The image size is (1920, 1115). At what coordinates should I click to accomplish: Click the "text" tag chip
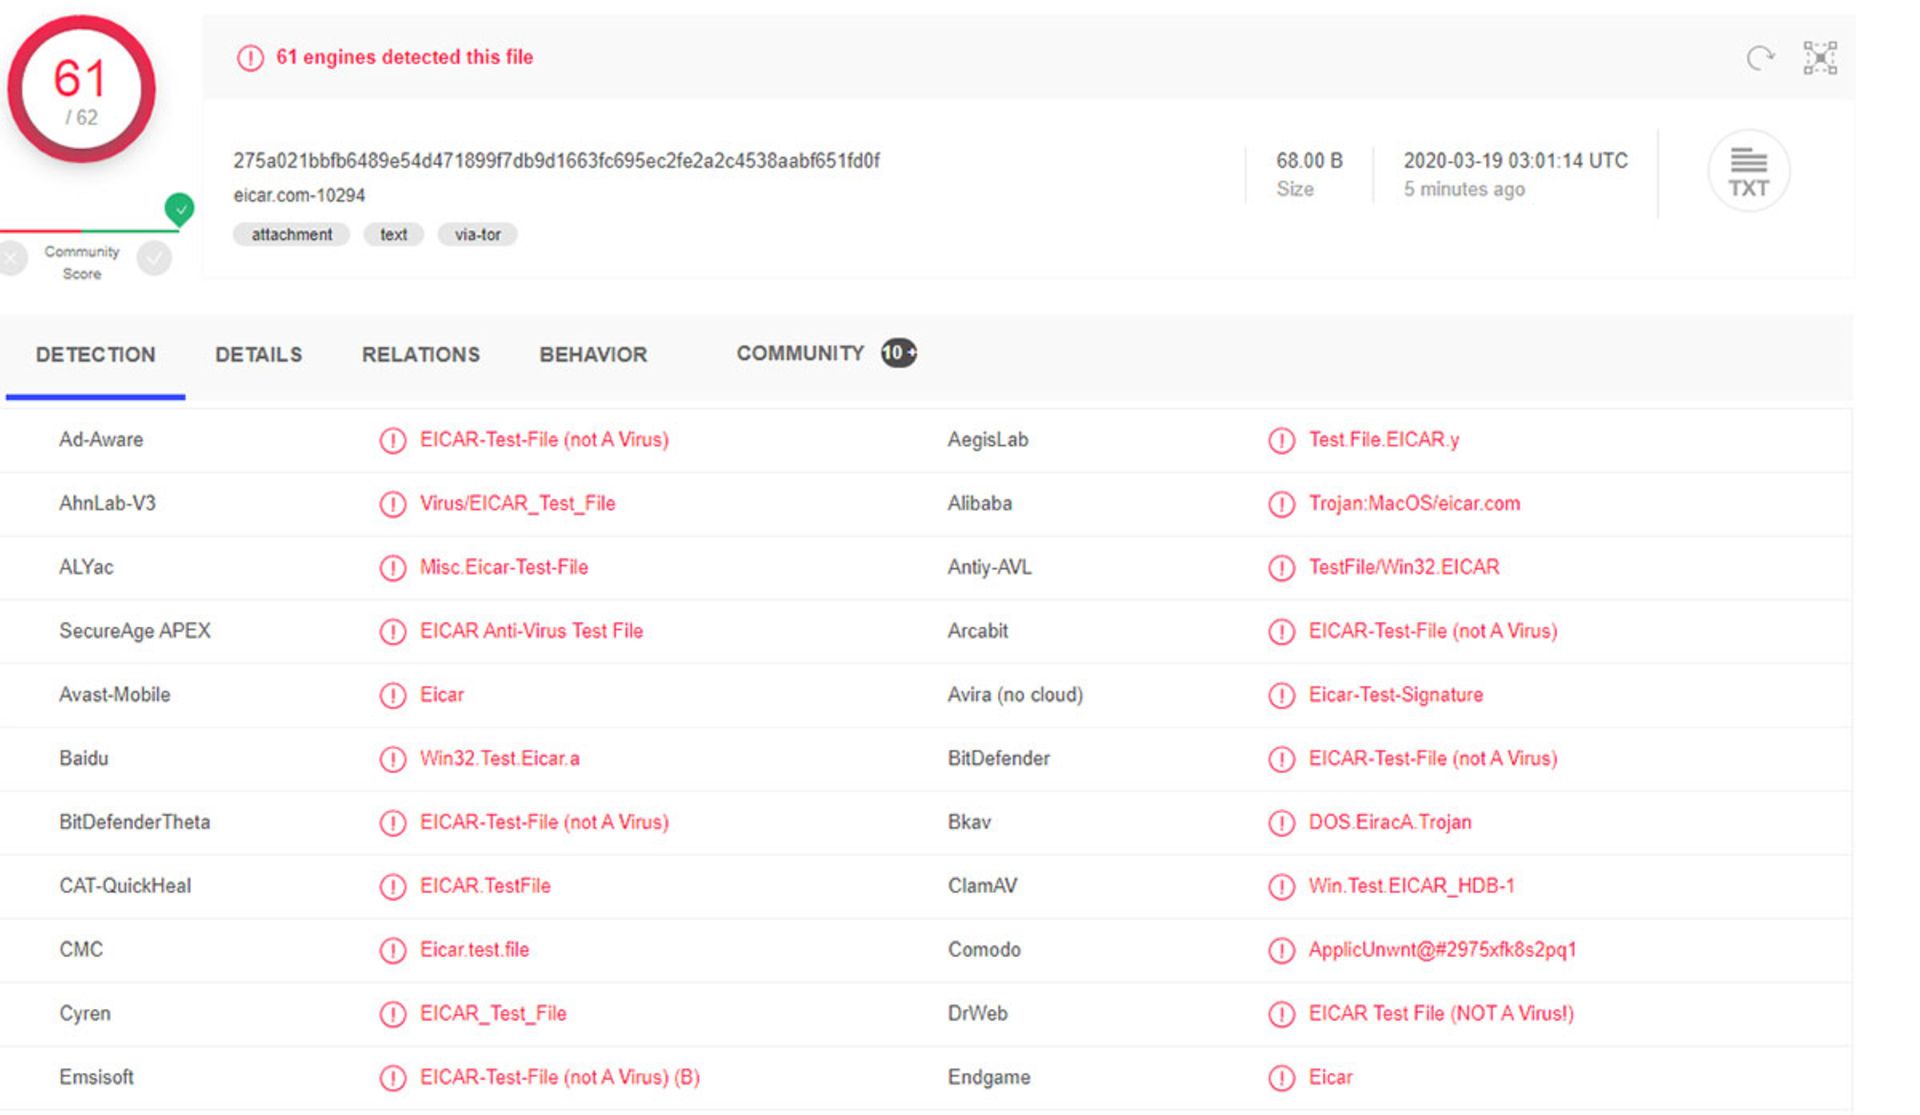click(393, 235)
